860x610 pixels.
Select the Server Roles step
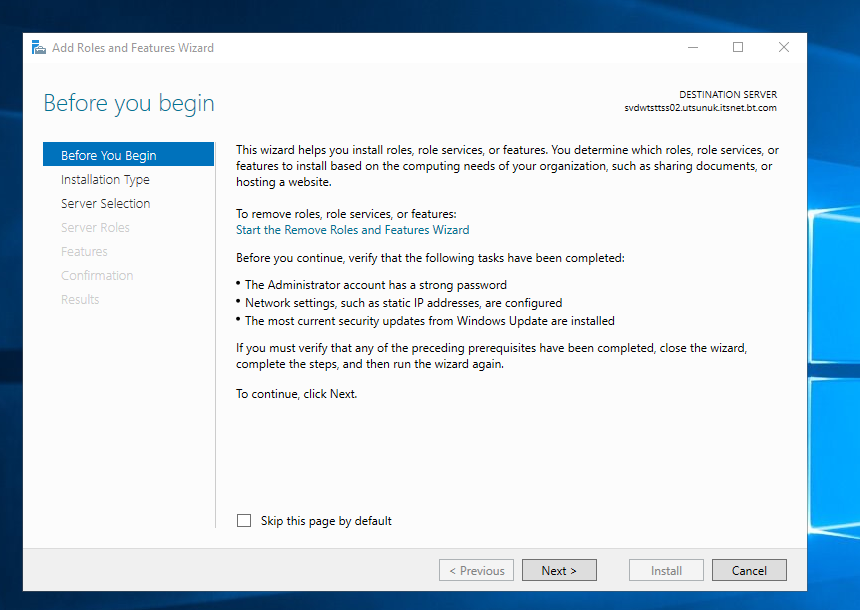click(95, 228)
